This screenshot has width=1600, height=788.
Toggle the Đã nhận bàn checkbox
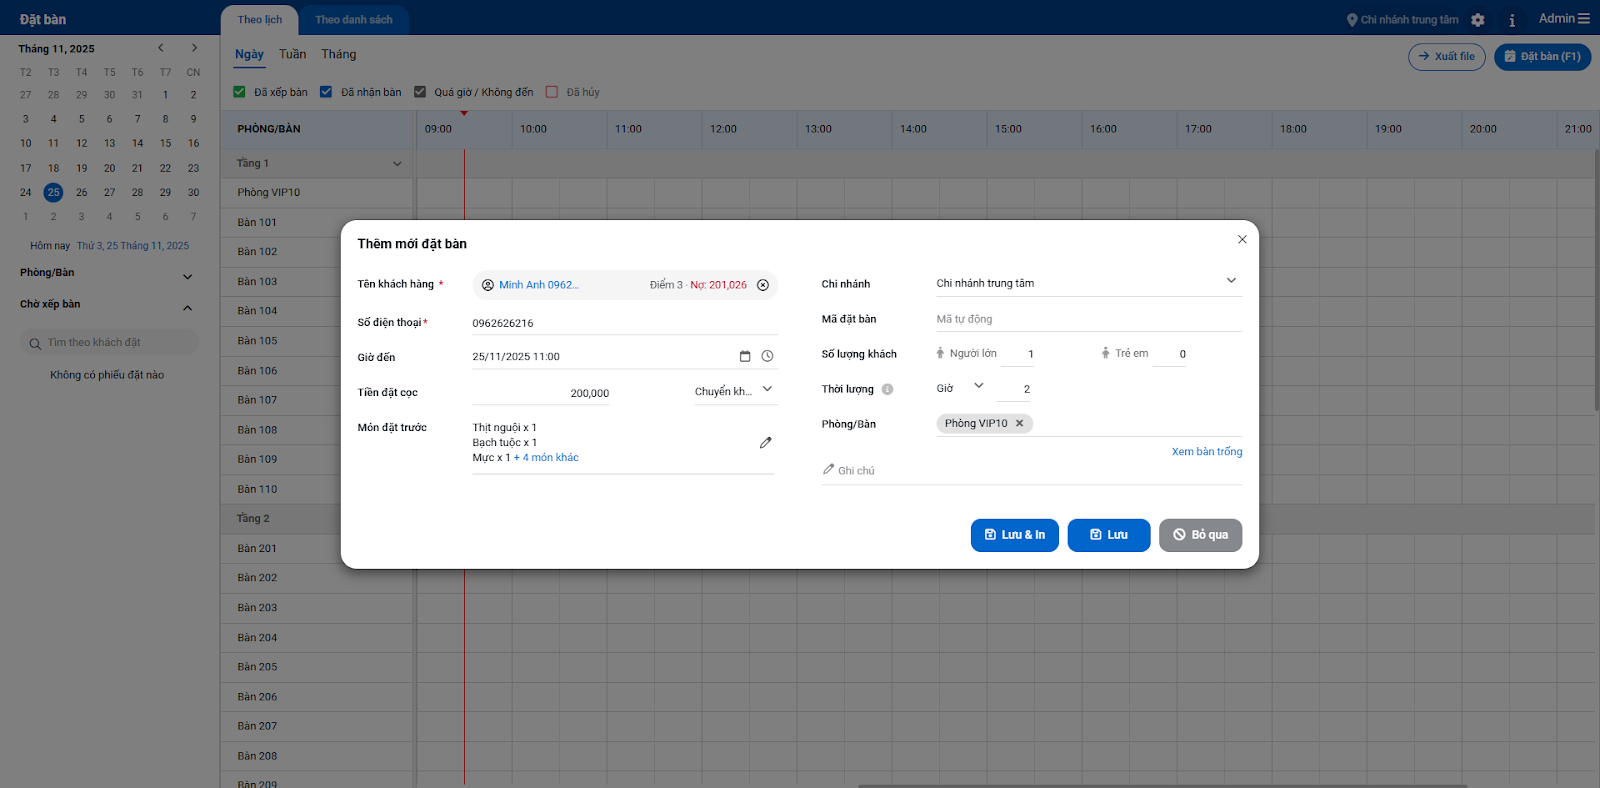[x=326, y=92]
